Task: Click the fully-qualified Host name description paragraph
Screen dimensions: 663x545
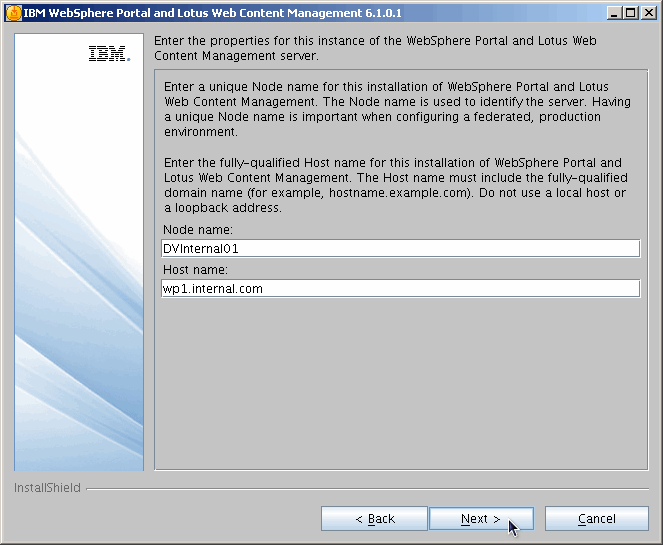Action: coord(392,185)
